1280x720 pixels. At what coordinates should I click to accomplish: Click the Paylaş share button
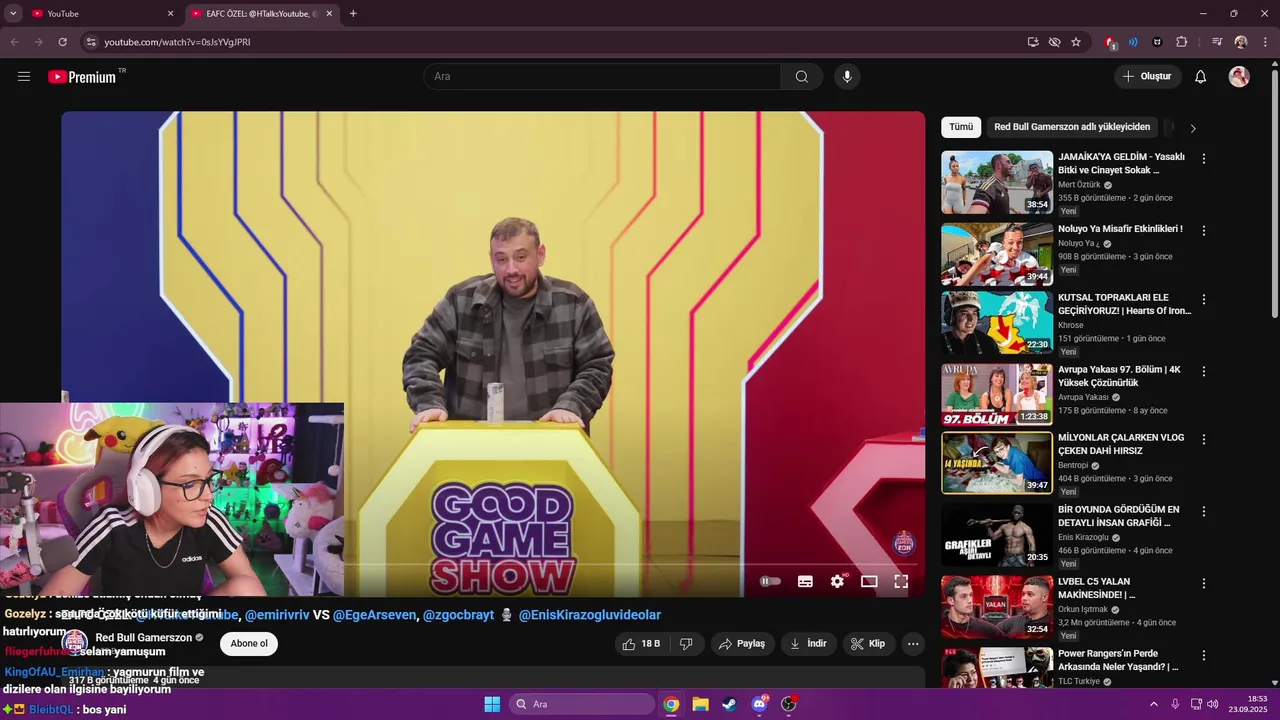pyautogui.click(x=743, y=644)
